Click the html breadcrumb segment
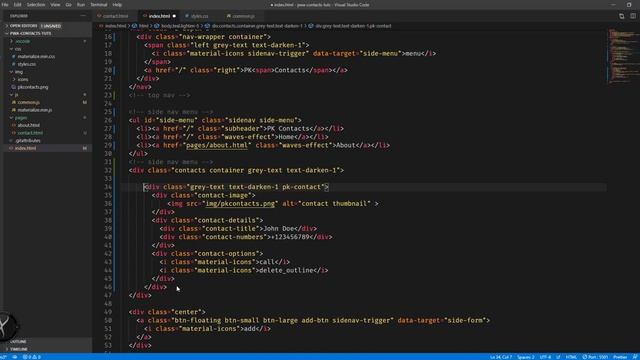This screenshot has height=360, width=640. (141, 26)
